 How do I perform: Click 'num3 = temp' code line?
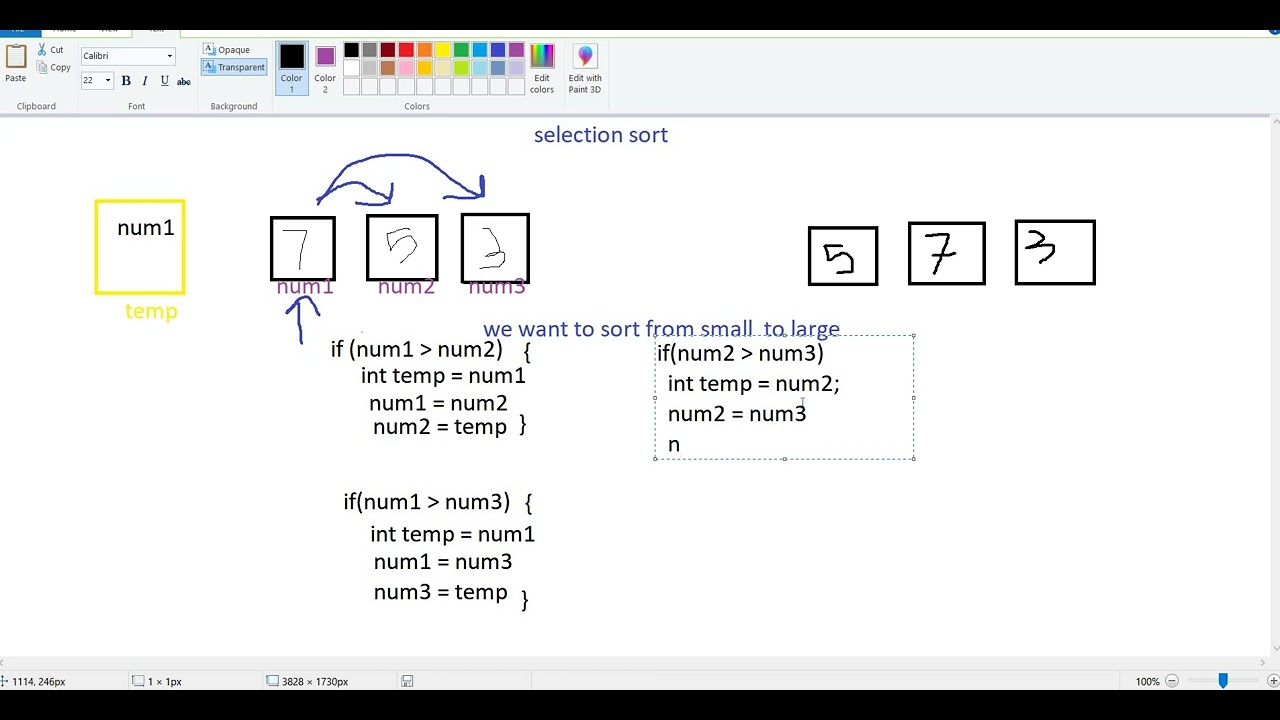tap(441, 592)
